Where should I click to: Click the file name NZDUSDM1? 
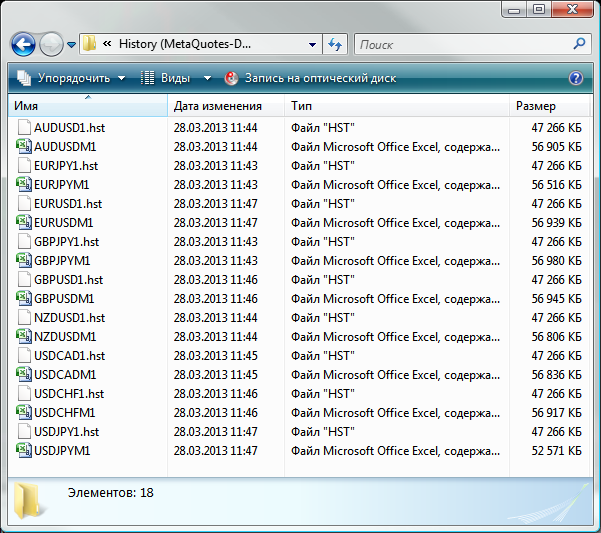click(65, 337)
